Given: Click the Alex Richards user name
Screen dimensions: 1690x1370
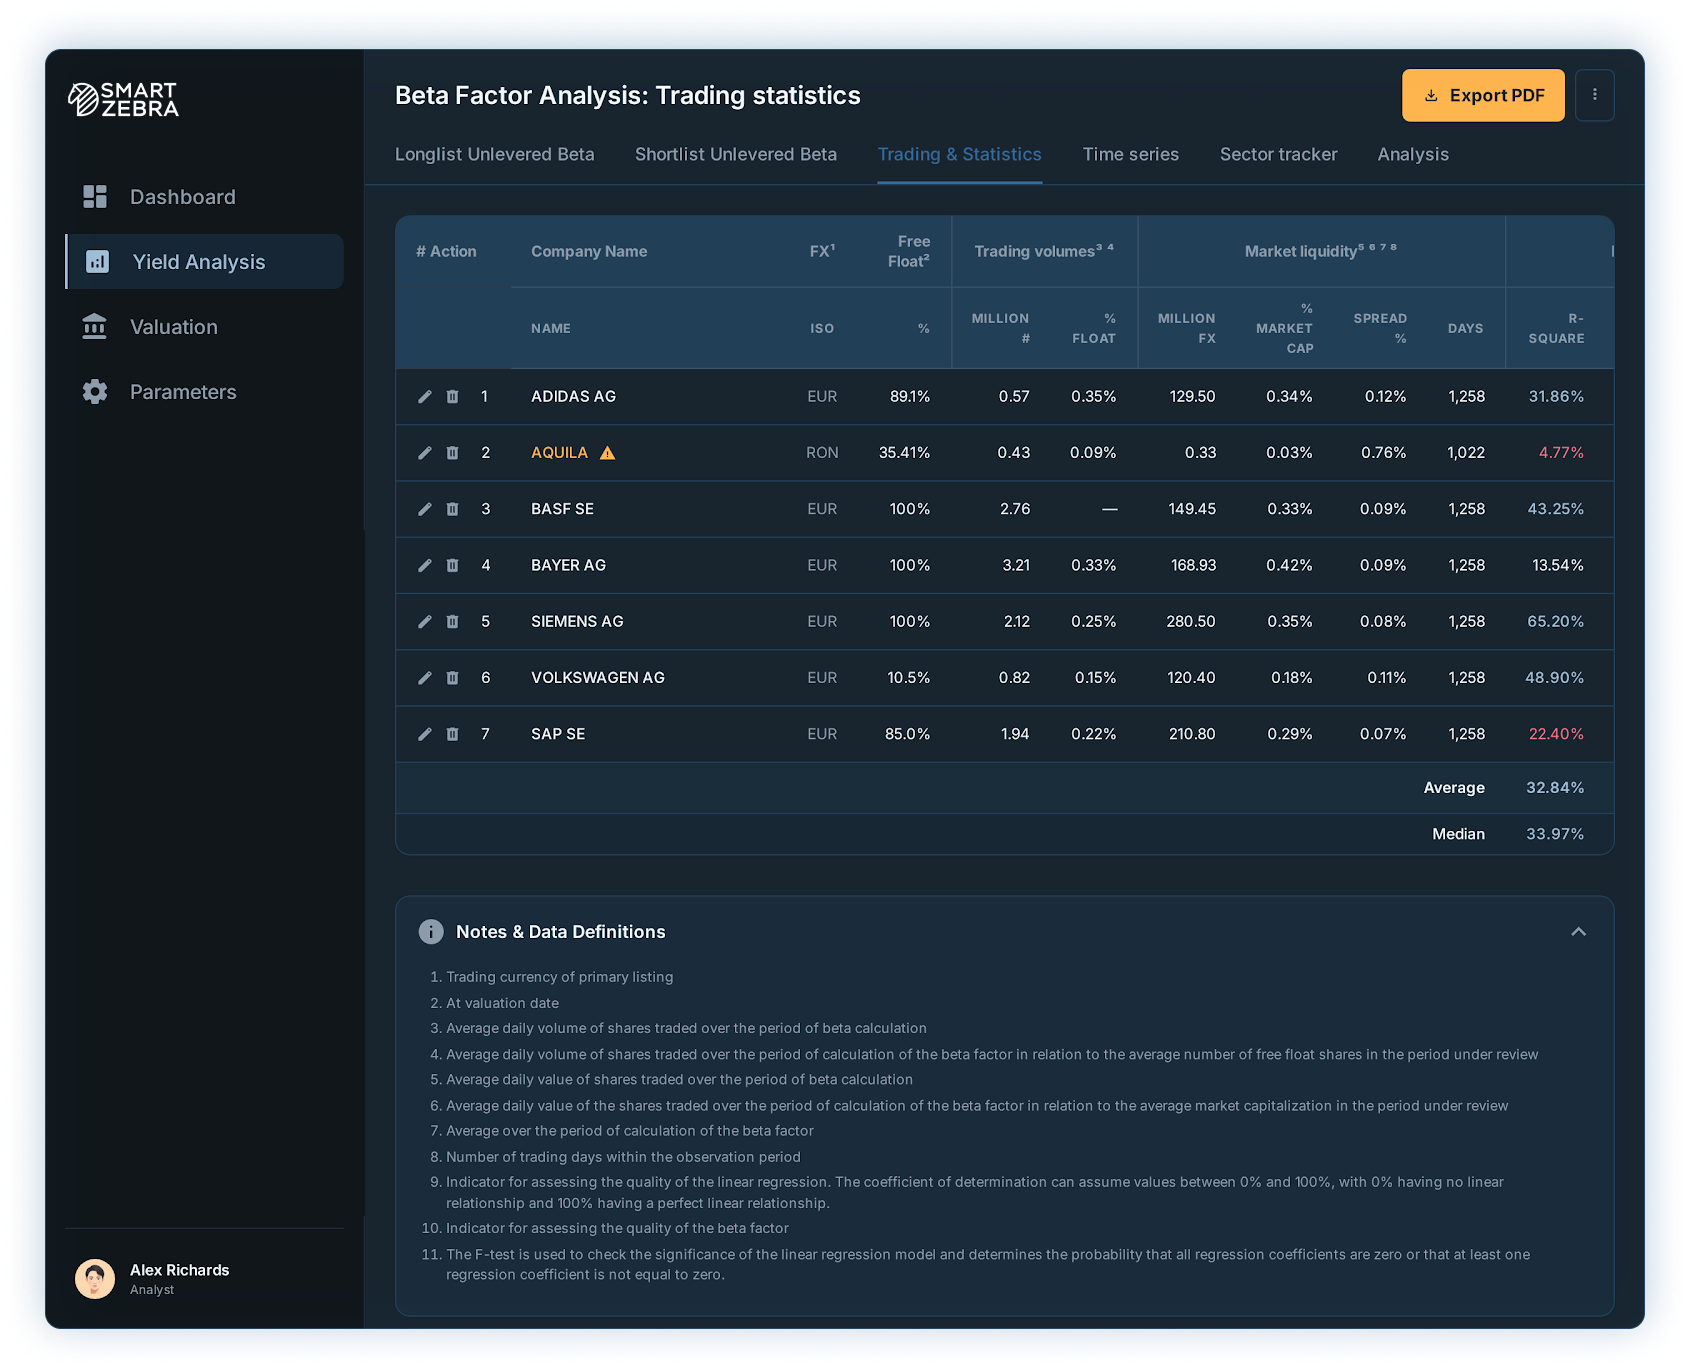Looking at the screenshot, I should (x=180, y=1270).
